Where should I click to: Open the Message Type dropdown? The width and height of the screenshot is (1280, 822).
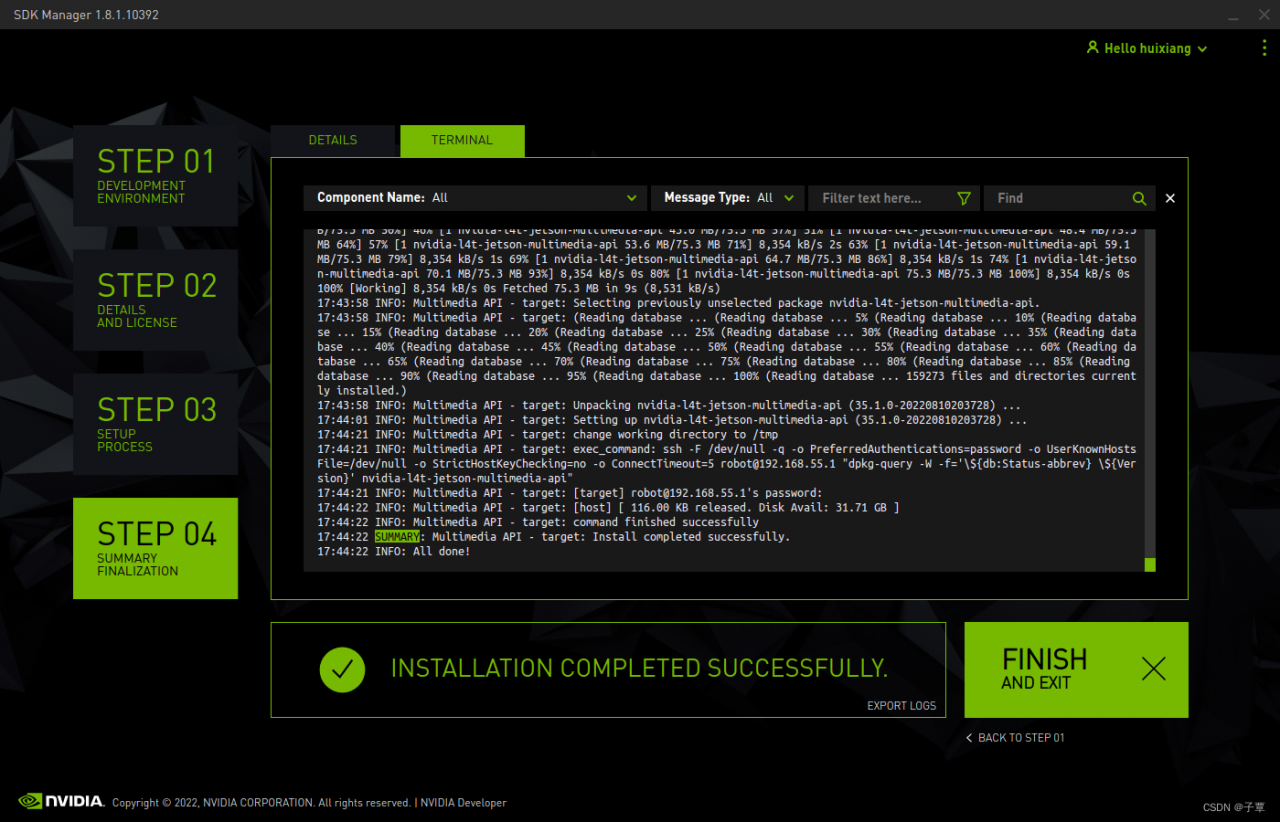point(728,198)
